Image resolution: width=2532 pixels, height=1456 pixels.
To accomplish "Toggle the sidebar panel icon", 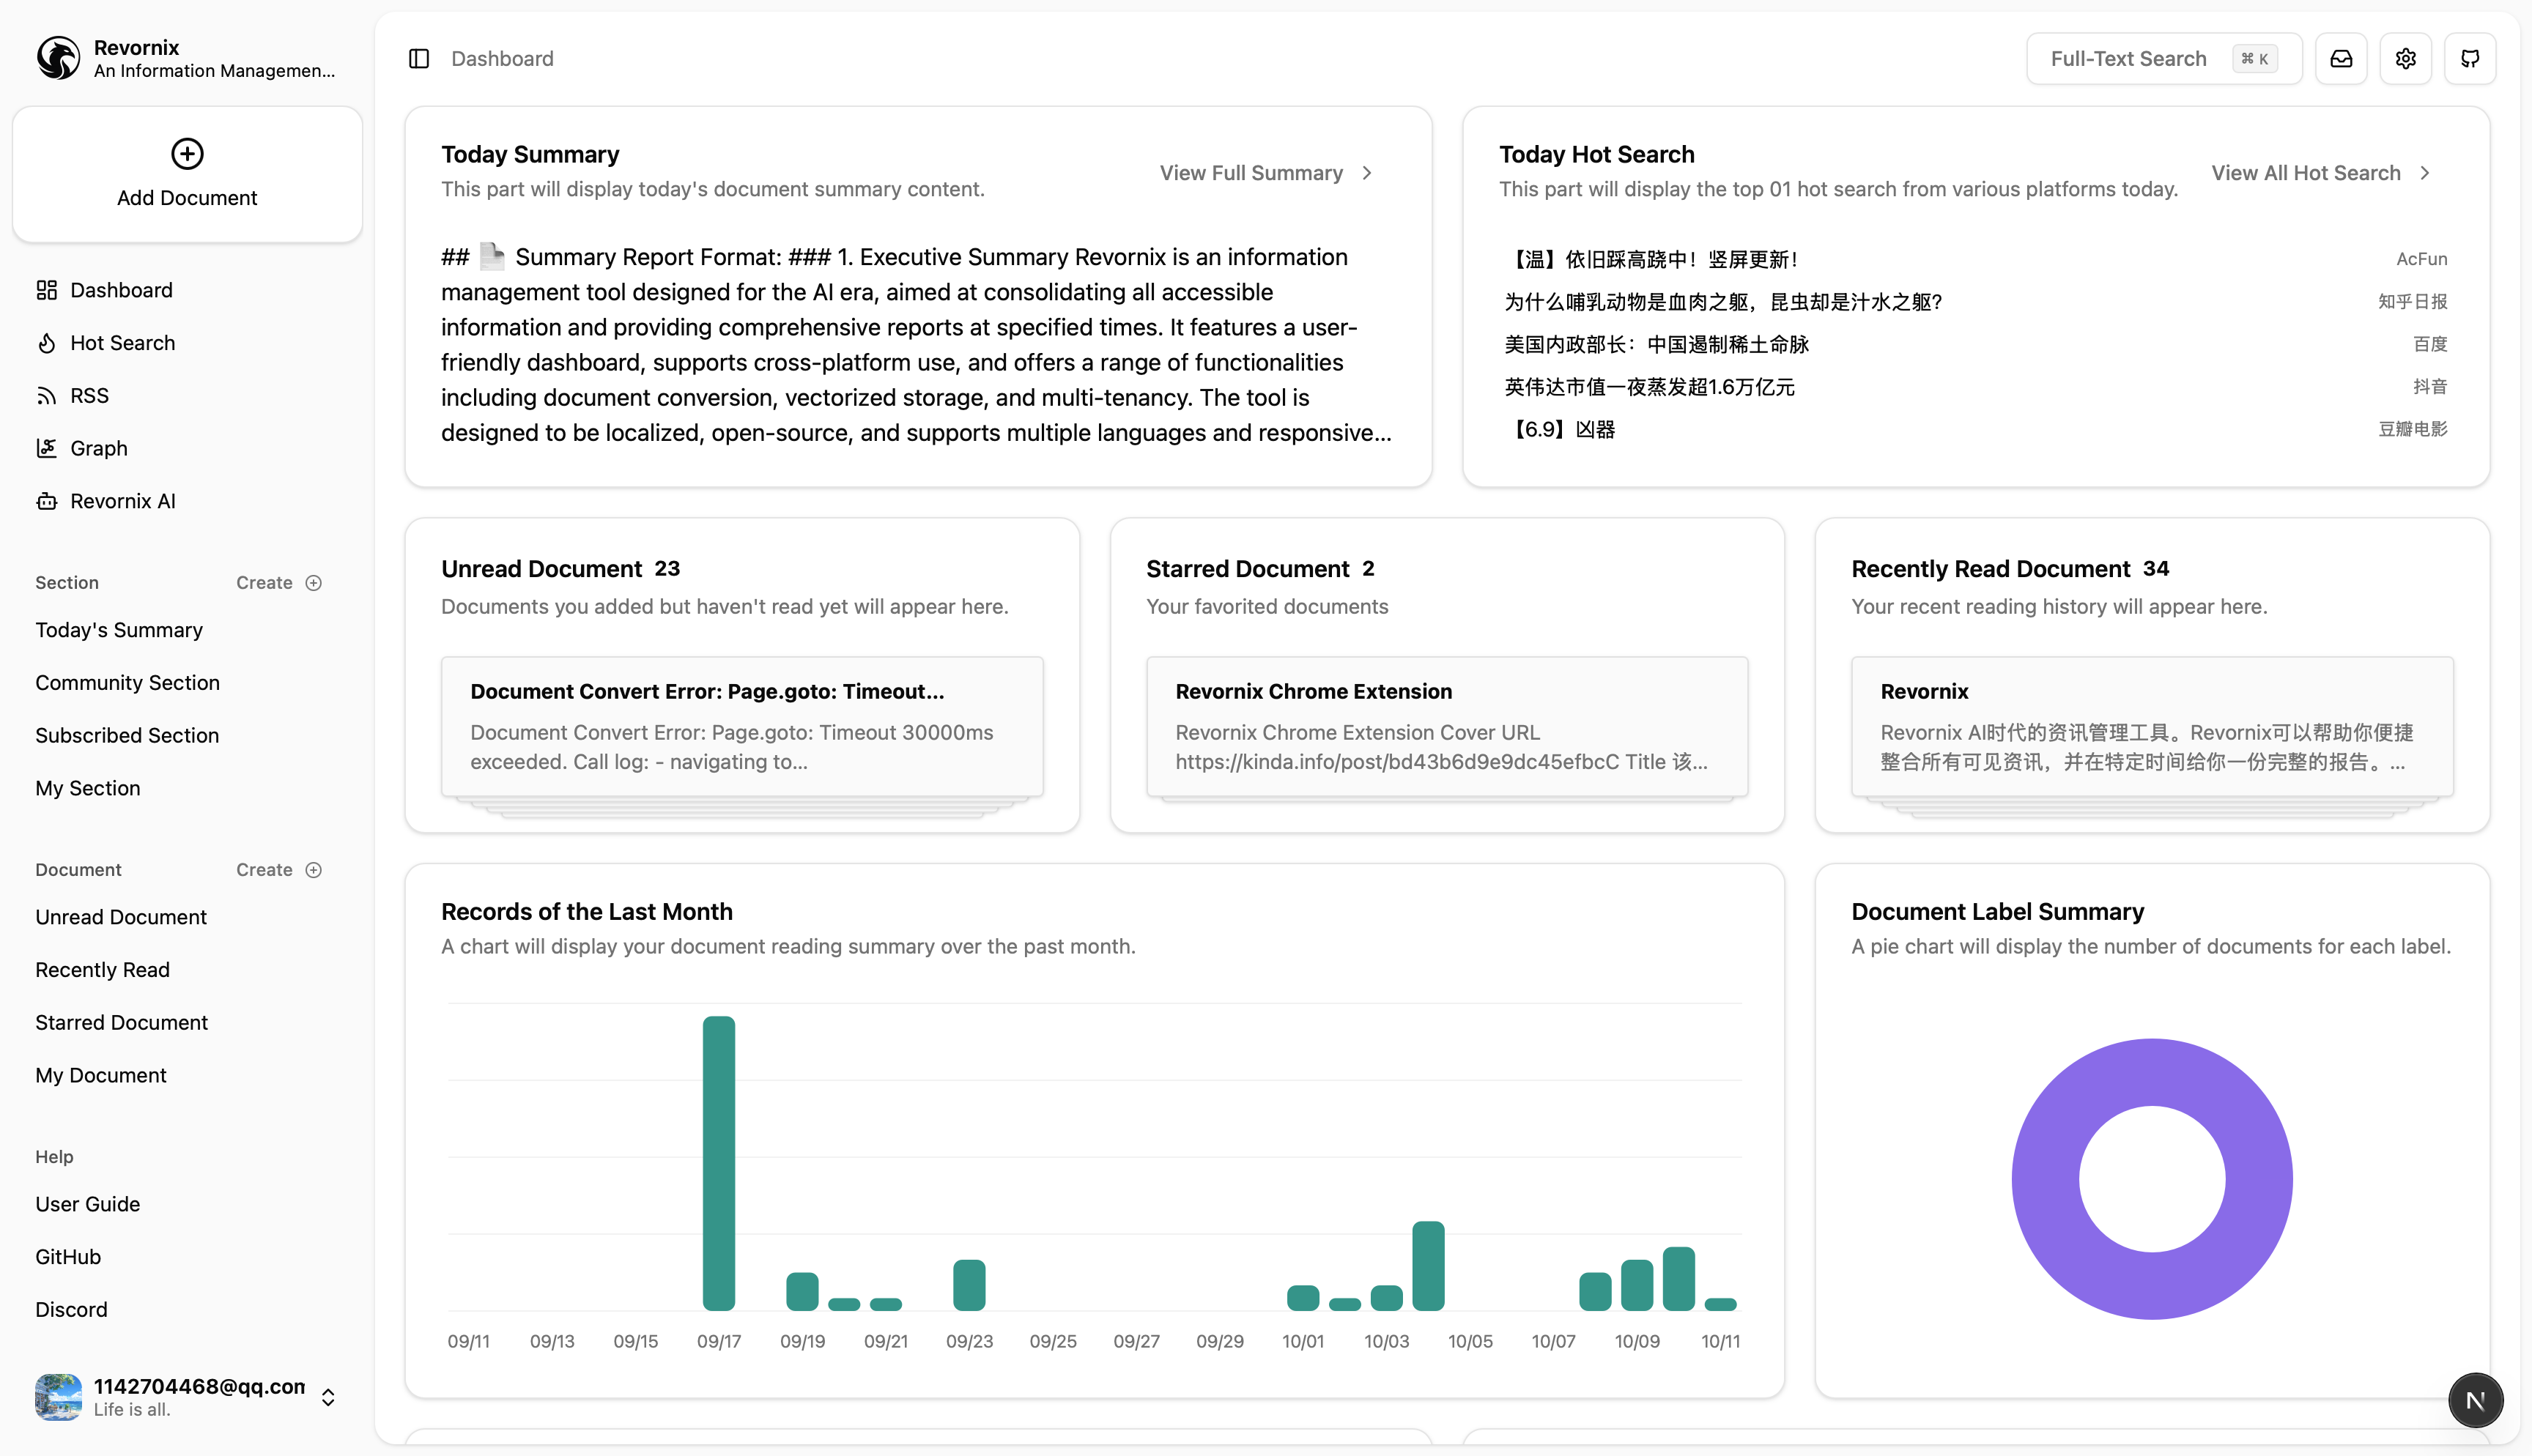I will pyautogui.click(x=419, y=59).
